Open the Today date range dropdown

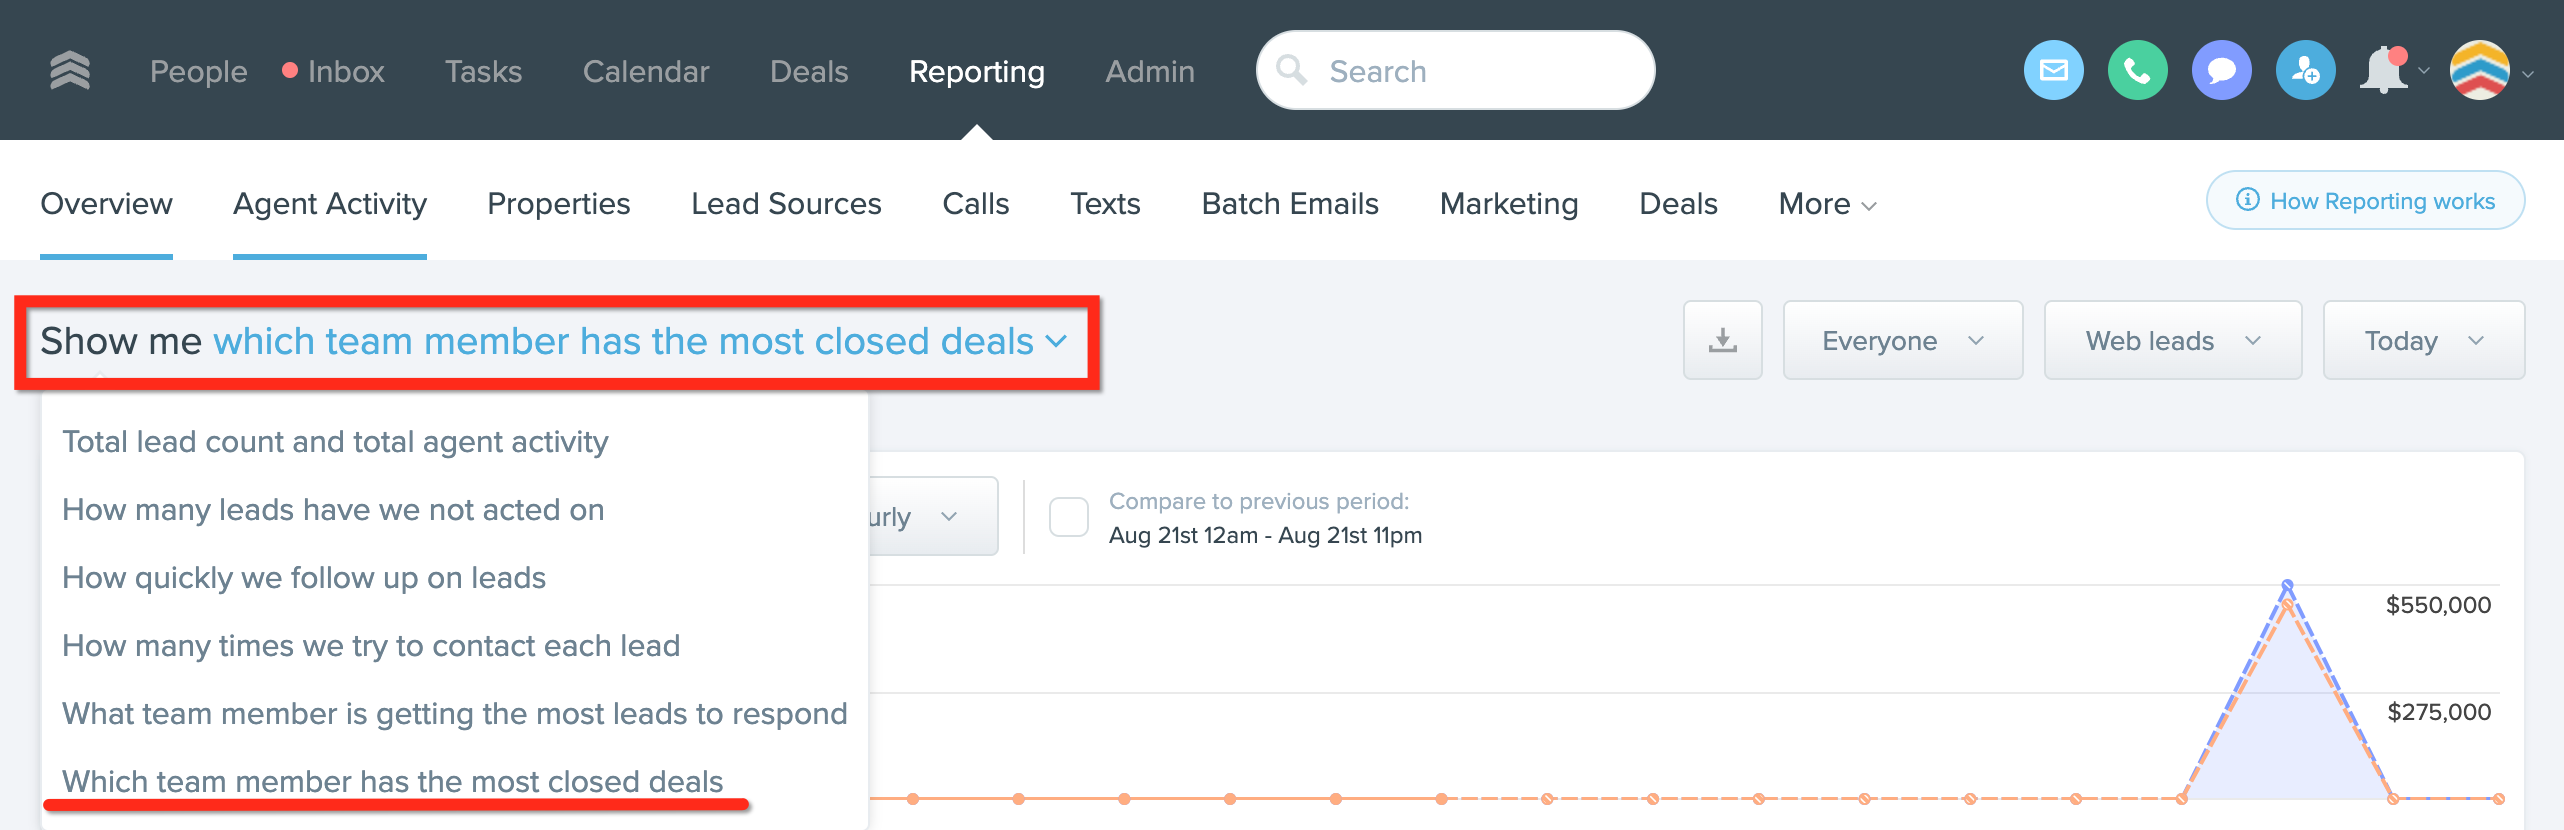2423,340
